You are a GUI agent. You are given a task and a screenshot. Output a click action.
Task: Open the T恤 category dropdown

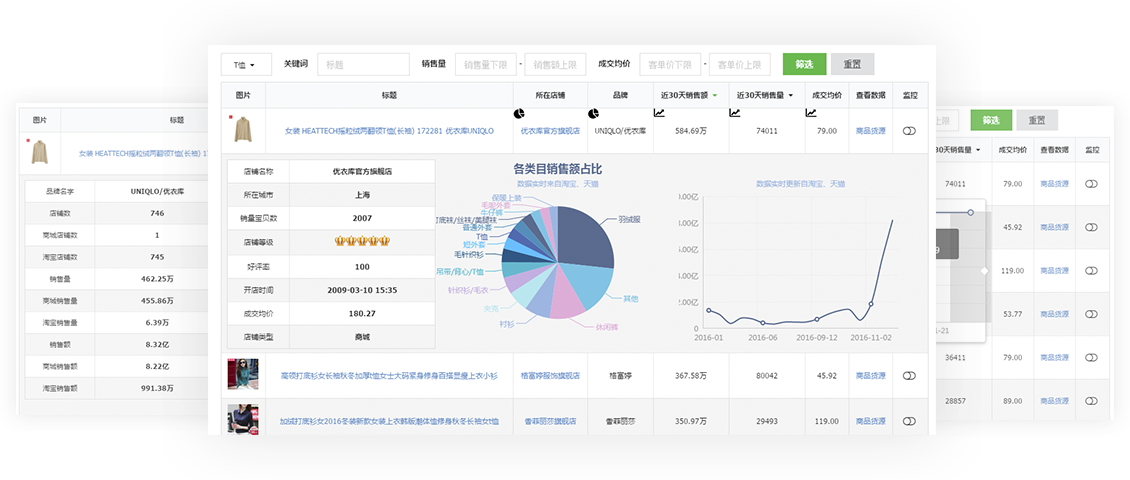tap(245, 65)
